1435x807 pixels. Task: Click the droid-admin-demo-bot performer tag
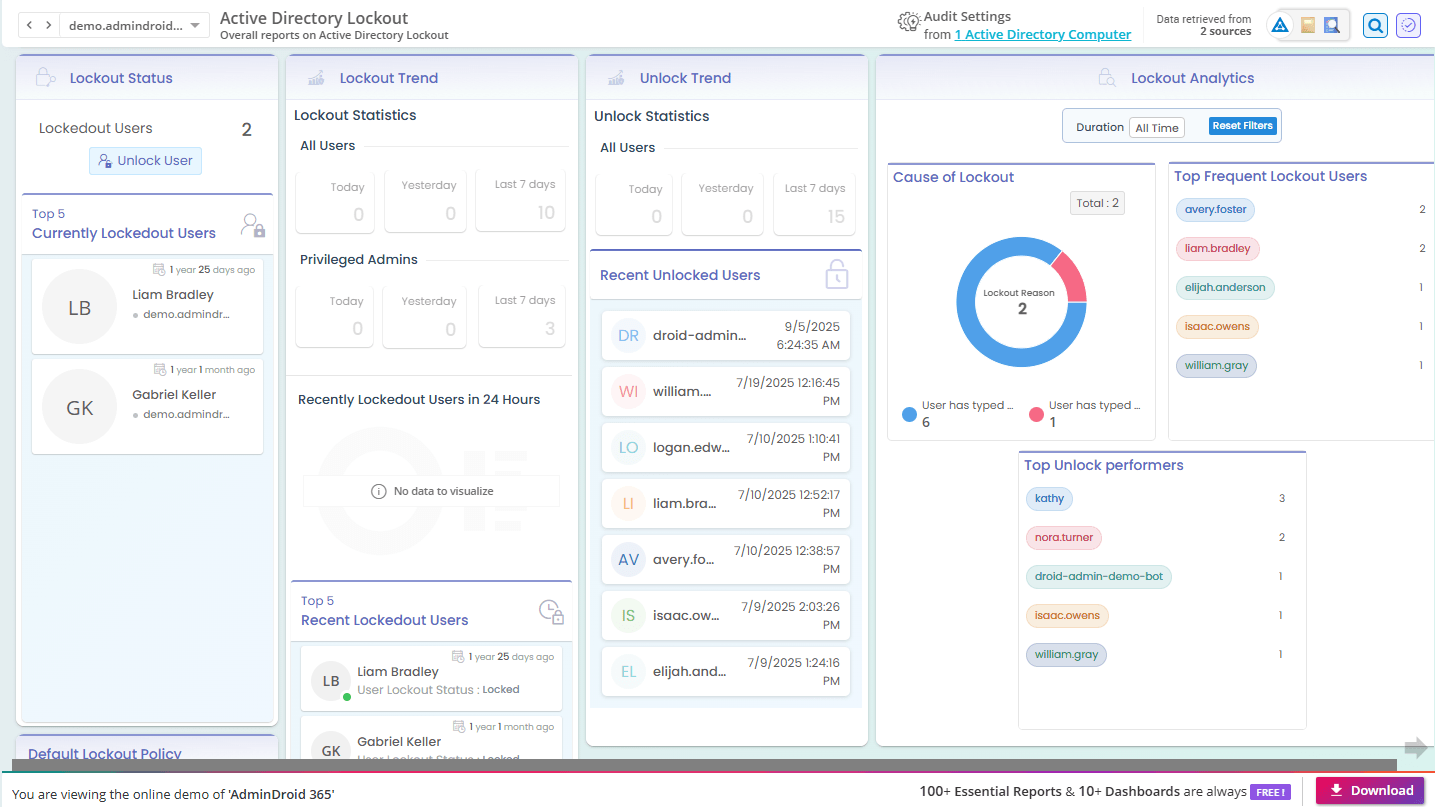tap(1099, 577)
